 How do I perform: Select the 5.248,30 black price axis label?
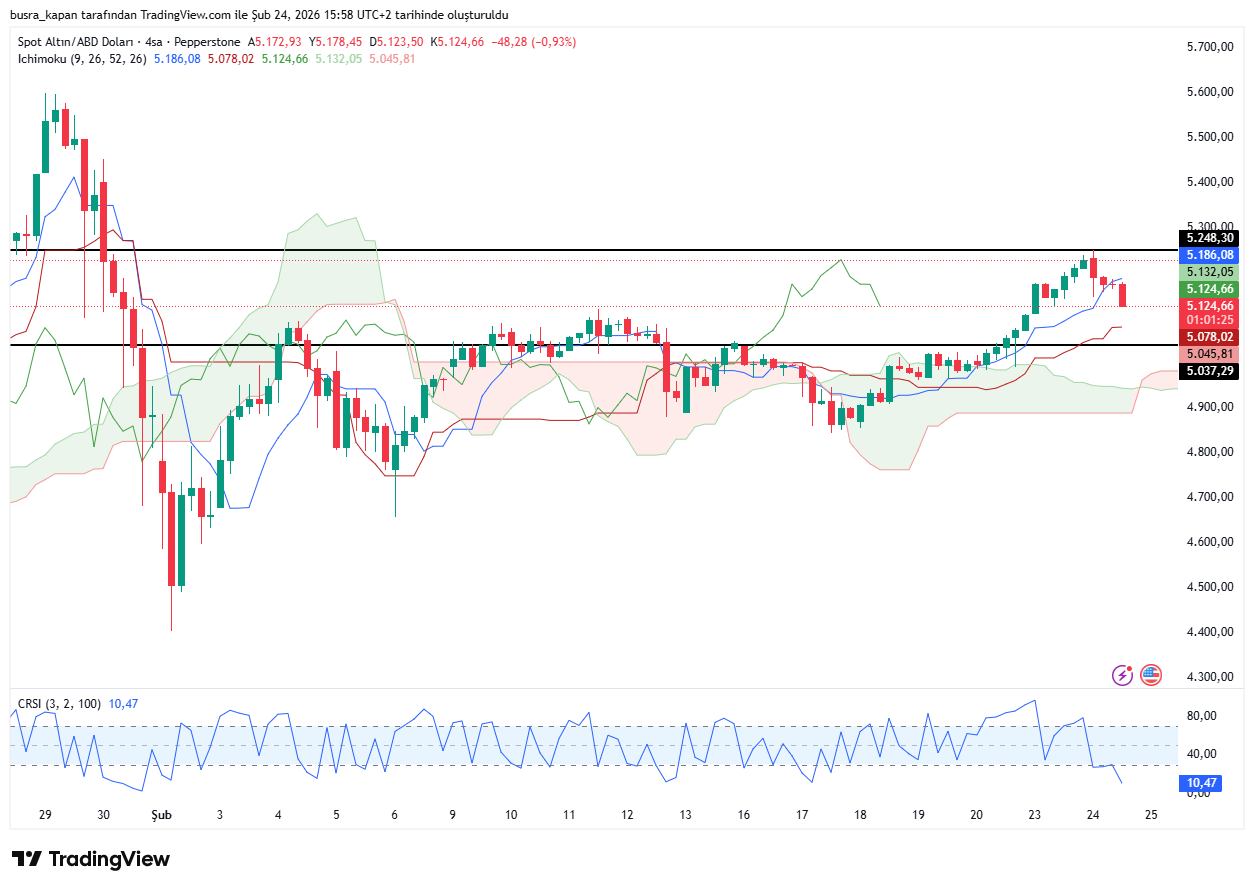[1210, 238]
